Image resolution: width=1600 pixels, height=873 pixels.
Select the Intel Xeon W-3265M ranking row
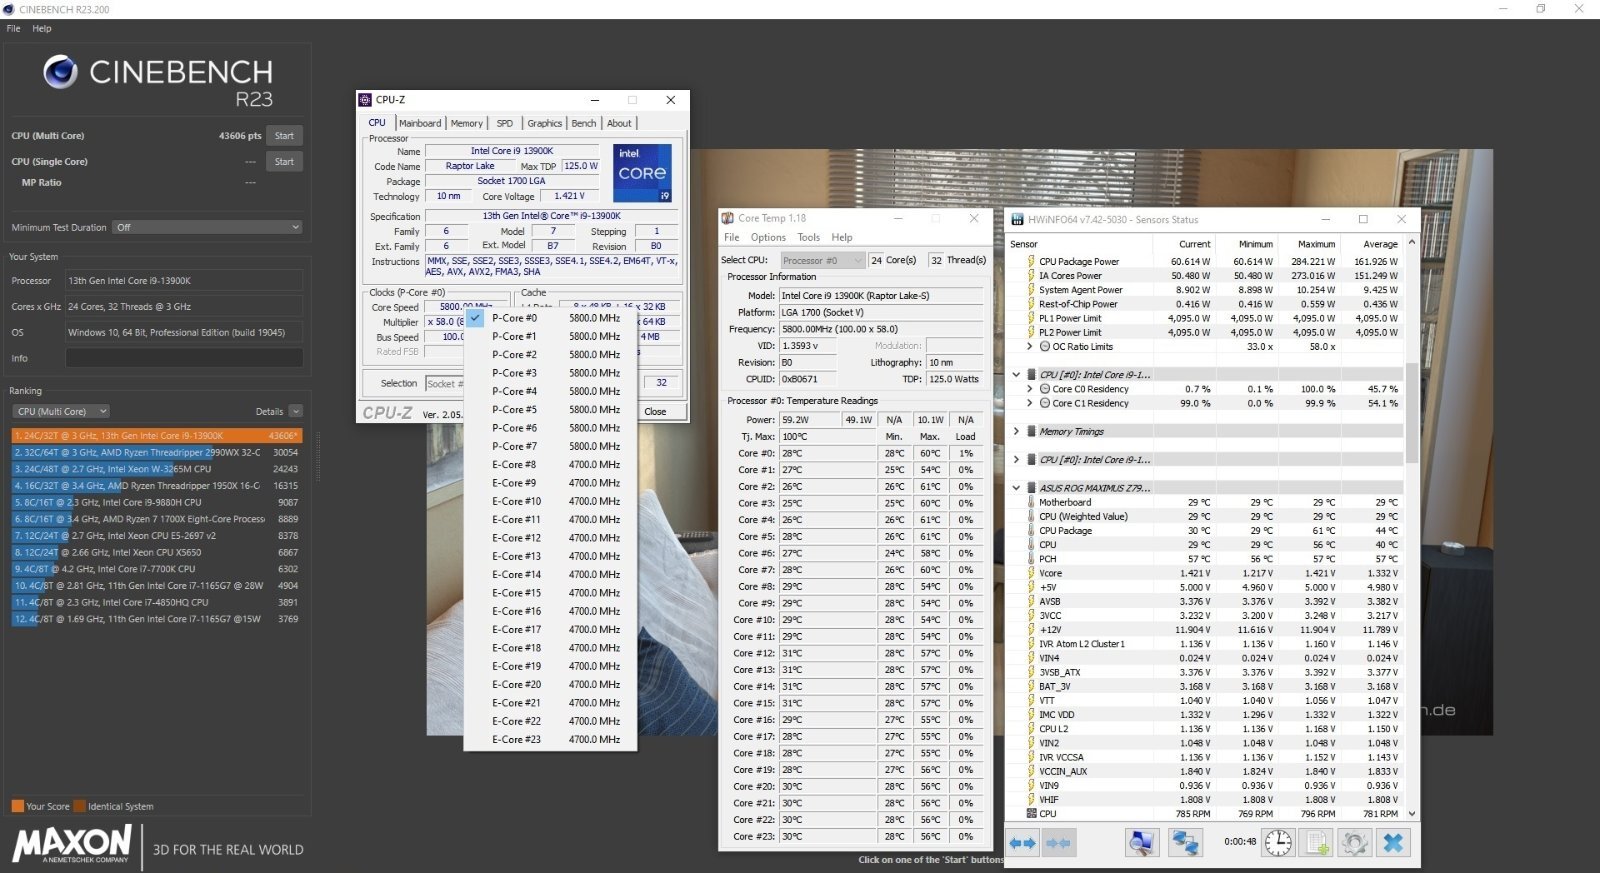point(156,469)
